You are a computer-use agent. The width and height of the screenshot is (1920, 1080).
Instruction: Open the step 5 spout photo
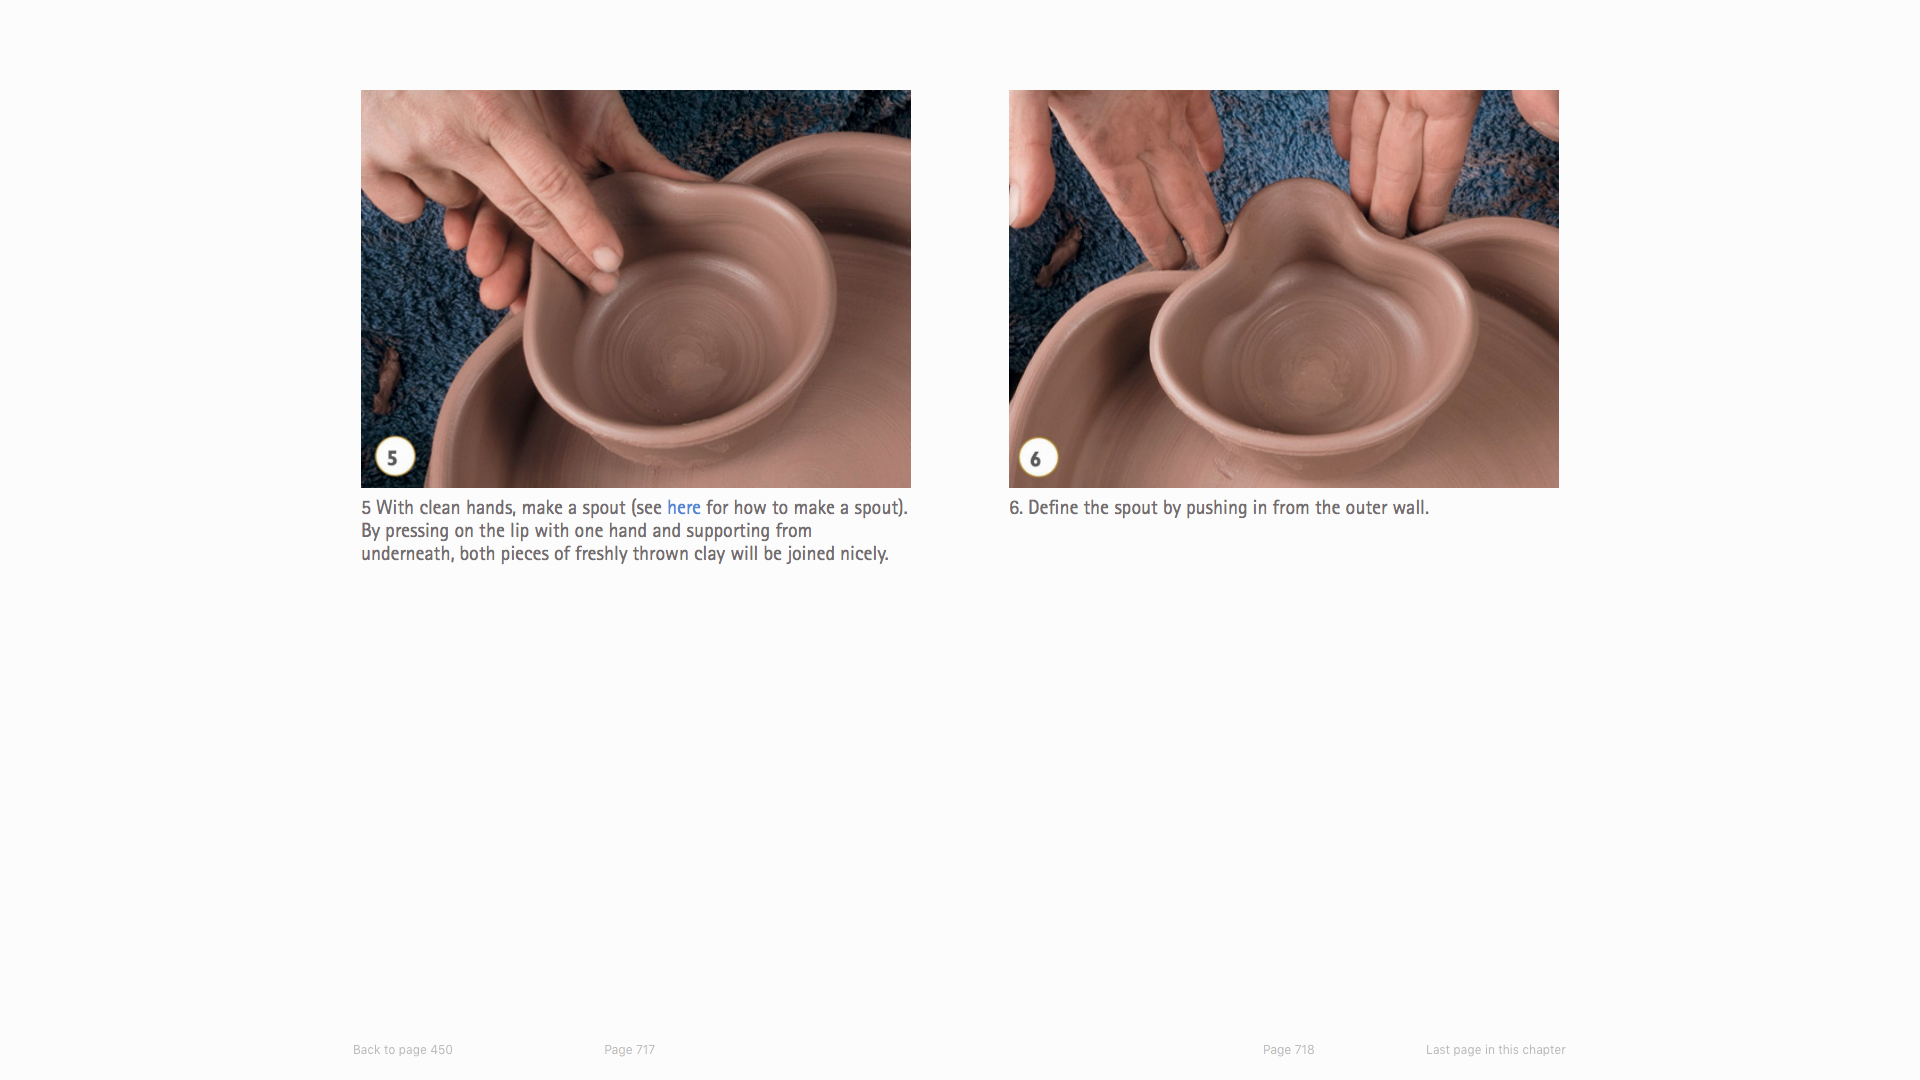tap(636, 289)
